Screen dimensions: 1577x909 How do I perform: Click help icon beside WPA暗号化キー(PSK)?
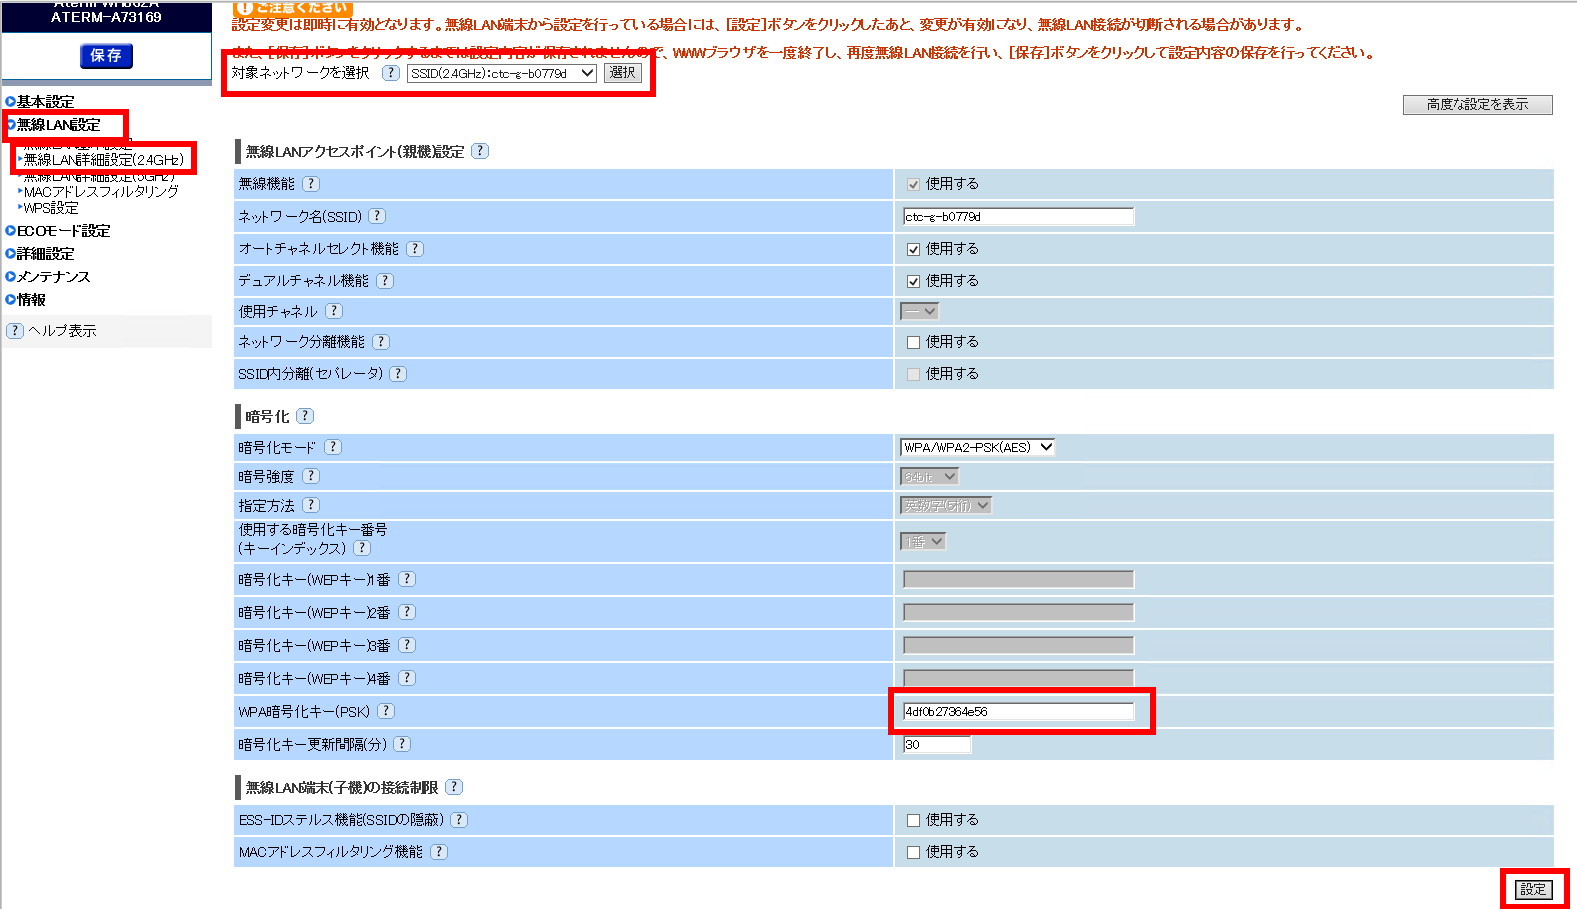point(386,711)
